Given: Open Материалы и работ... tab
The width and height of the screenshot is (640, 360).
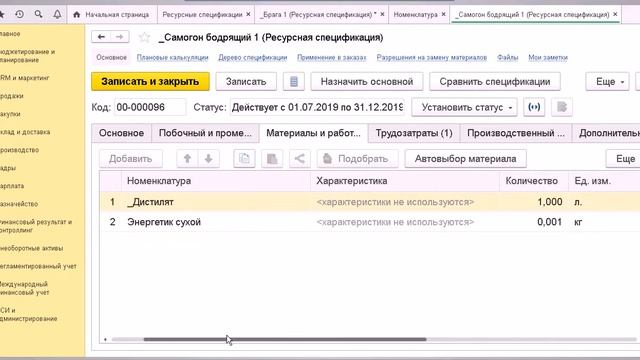Looking at the screenshot, I should tap(313, 133).
